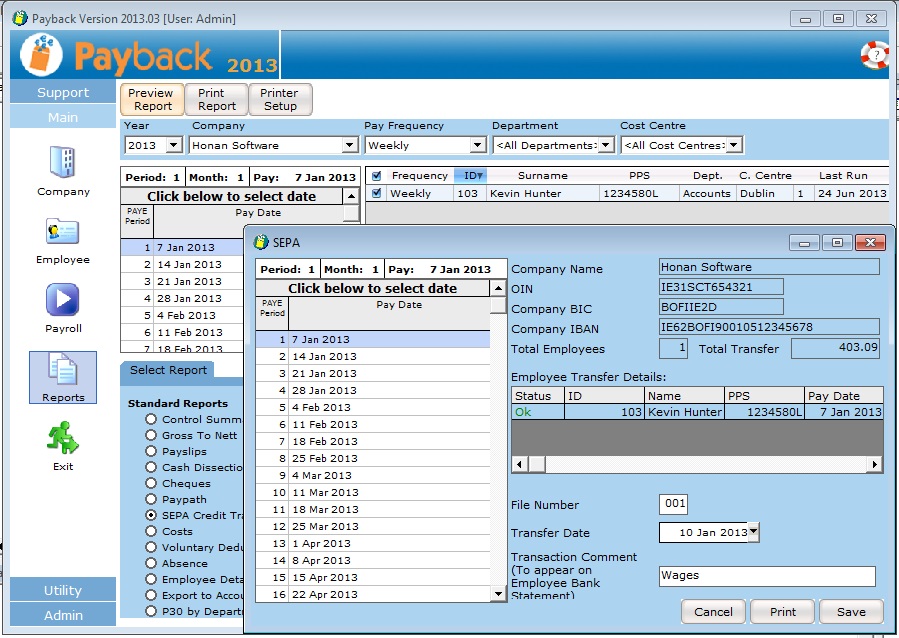Select the Reports icon in sidebar
This screenshot has width=899, height=638.
(63, 370)
